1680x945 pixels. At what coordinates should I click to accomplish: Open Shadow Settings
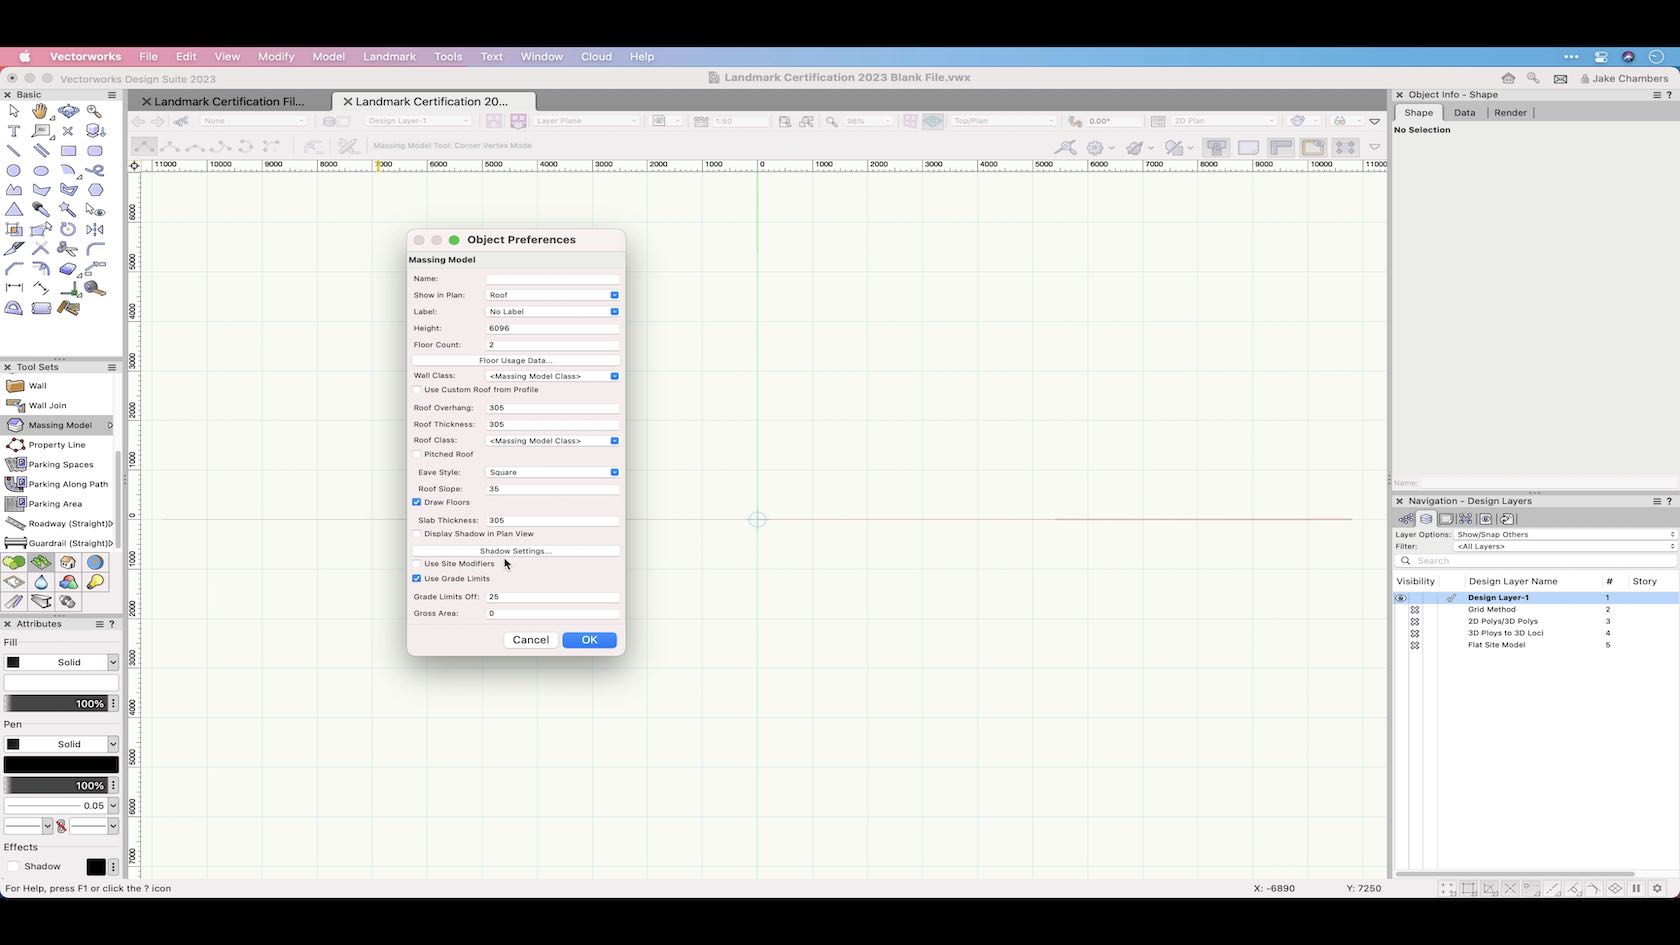point(515,550)
